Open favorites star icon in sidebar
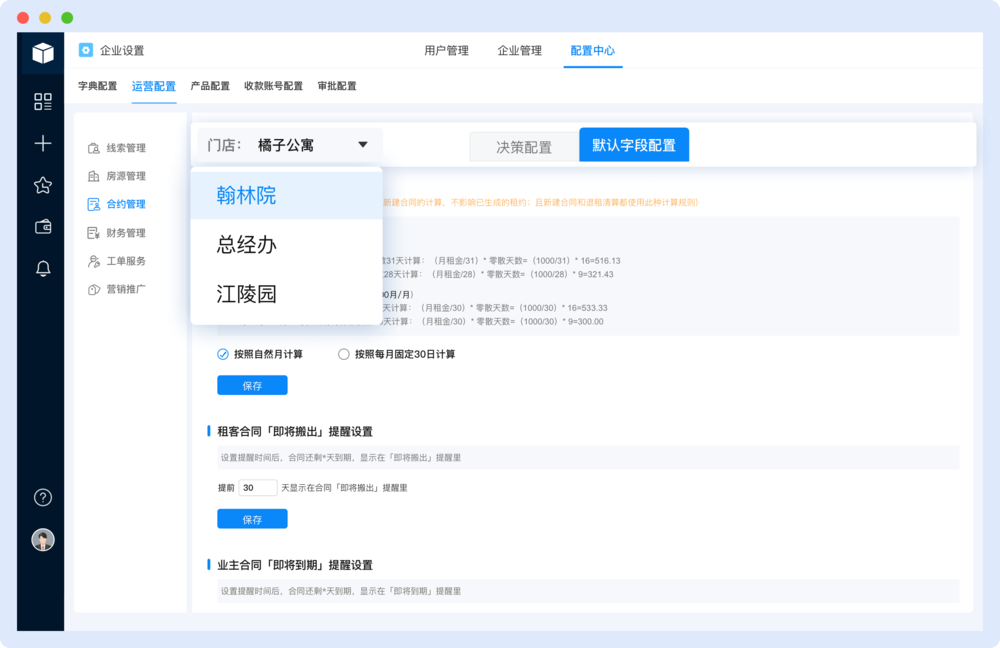The width and height of the screenshot is (1000, 648). pos(43,185)
